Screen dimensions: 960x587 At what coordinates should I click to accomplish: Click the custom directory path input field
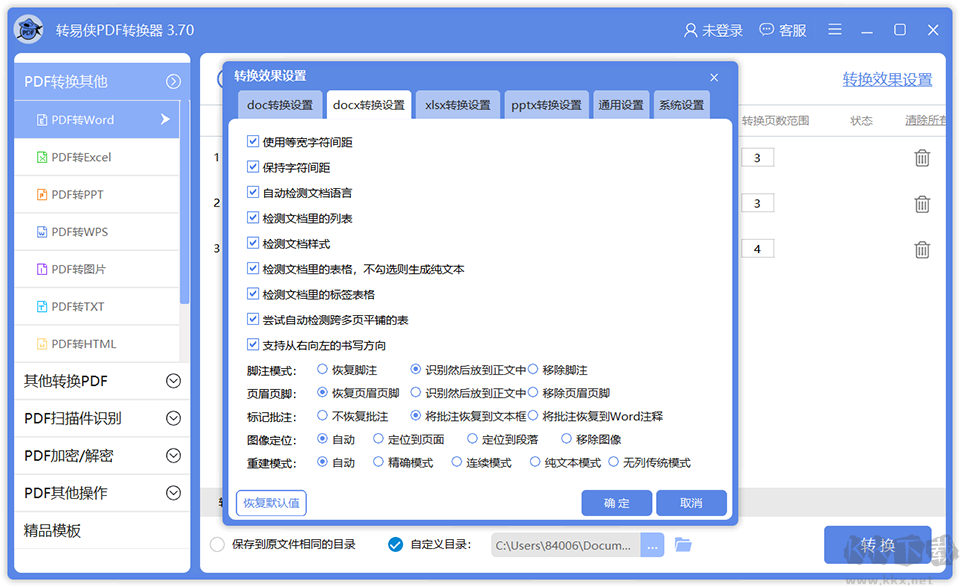[x=567, y=545]
